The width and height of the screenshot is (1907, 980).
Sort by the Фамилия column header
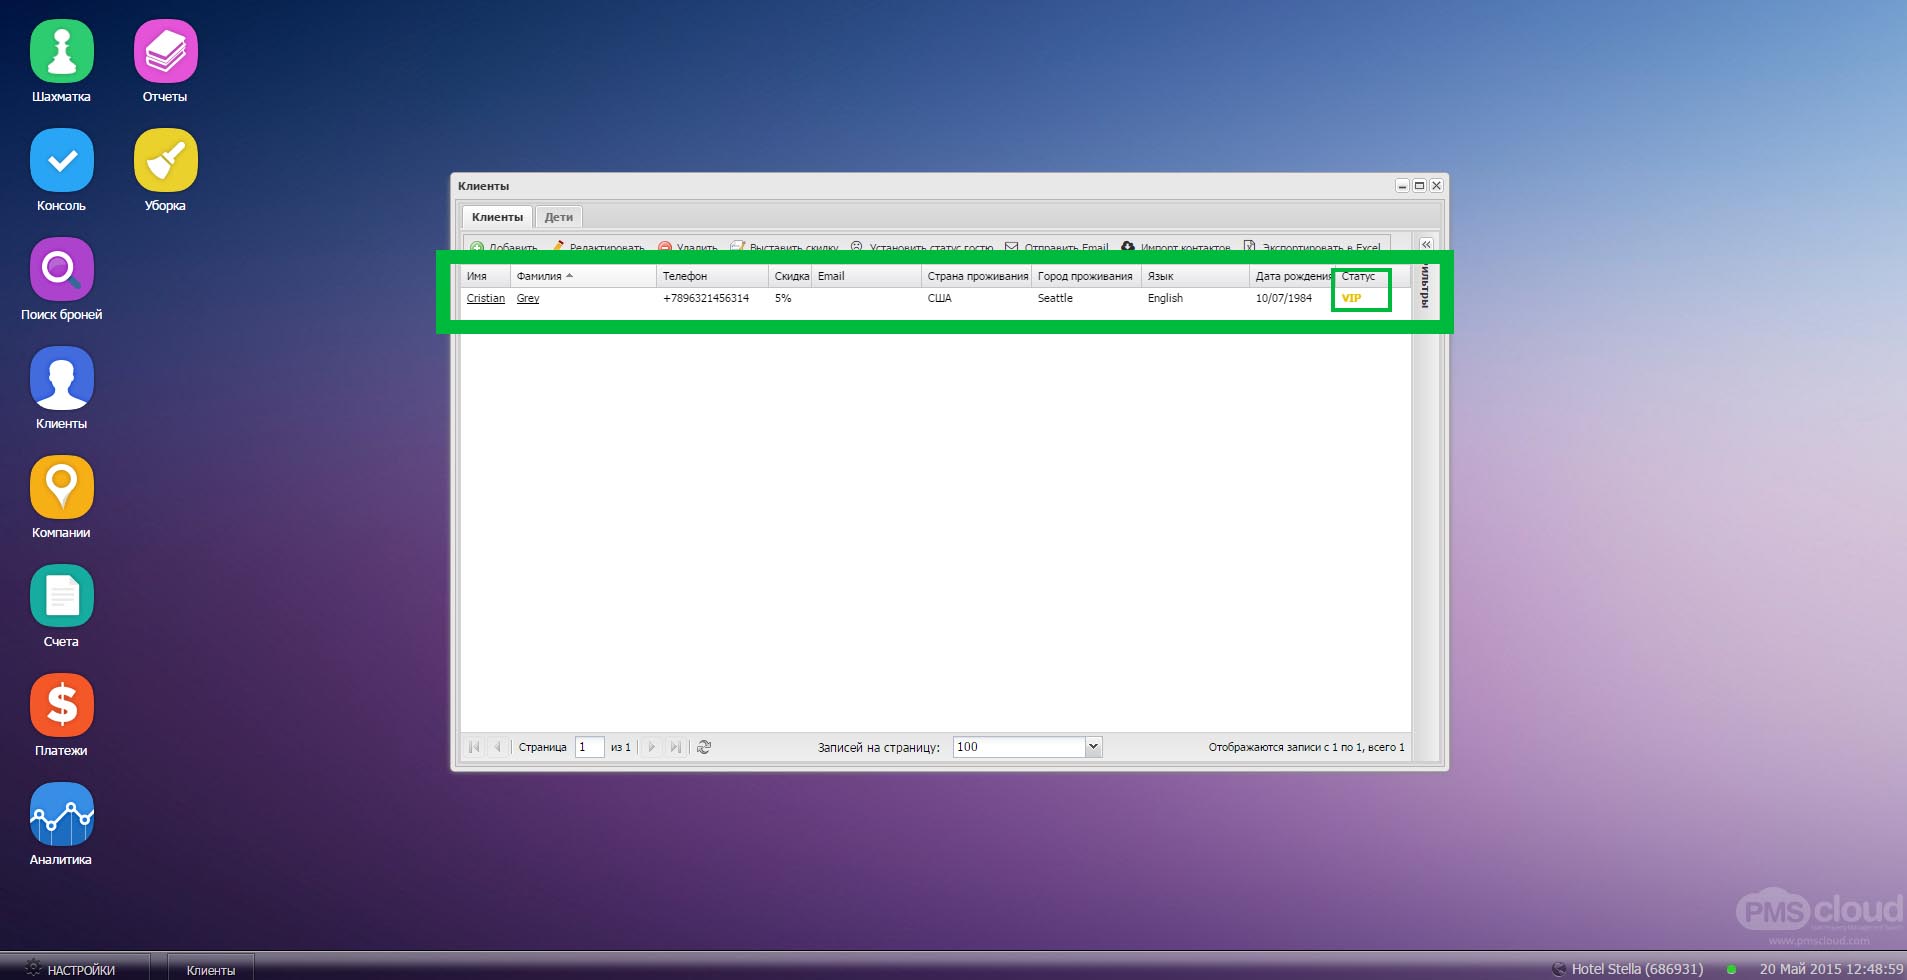pos(583,276)
